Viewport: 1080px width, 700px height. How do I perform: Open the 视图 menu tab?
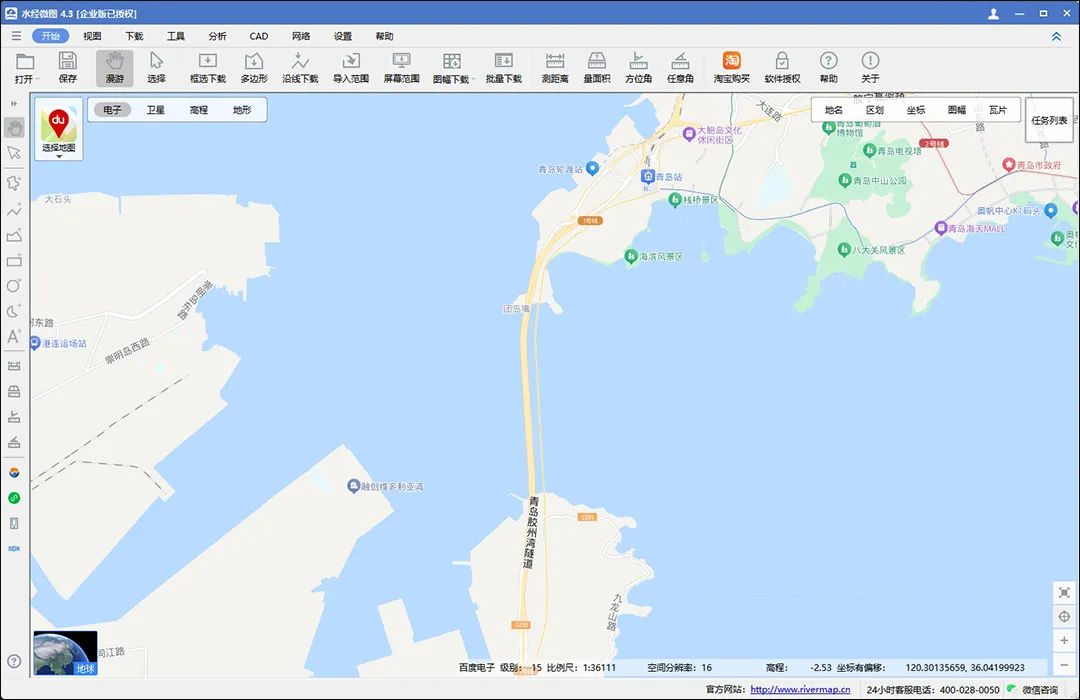coord(92,36)
